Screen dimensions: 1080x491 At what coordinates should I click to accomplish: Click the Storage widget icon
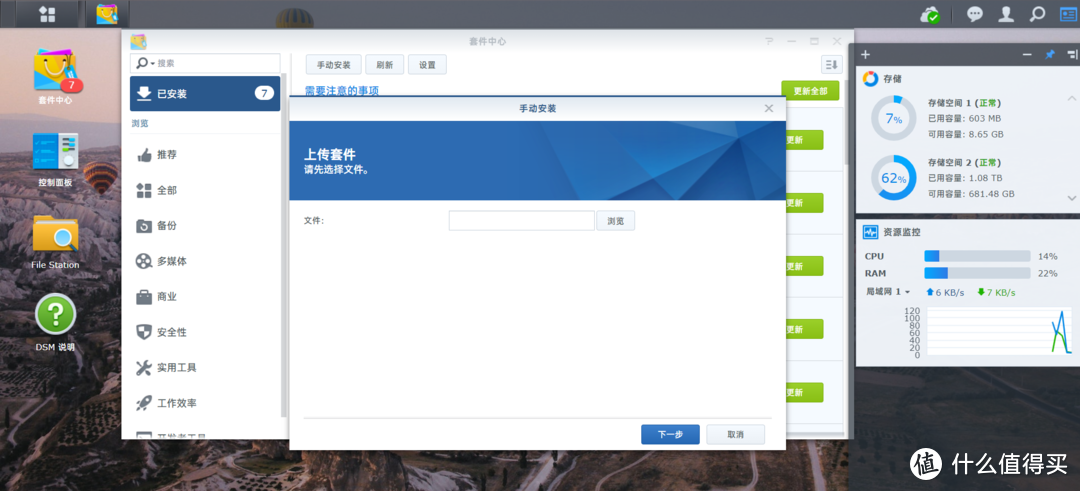(871, 79)
